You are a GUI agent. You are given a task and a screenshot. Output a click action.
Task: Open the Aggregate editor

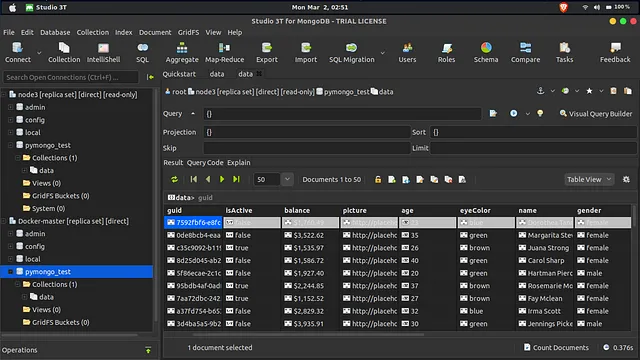[182, 53]
